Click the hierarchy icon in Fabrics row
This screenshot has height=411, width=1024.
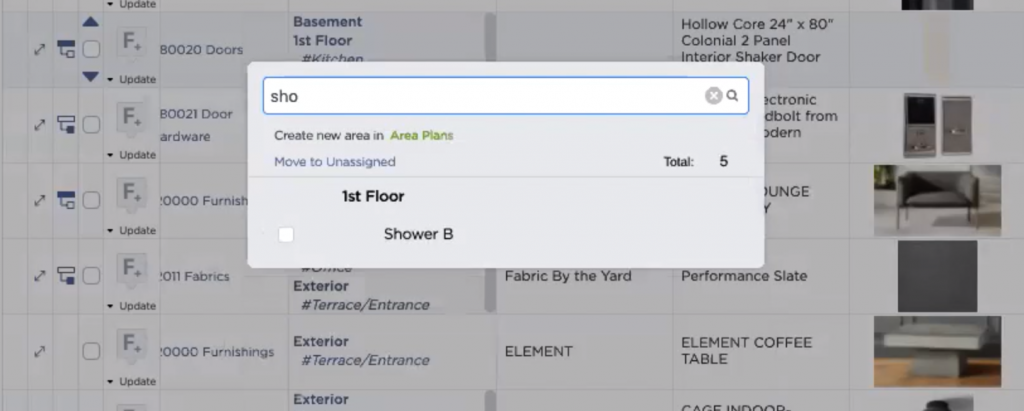(68, 275)
